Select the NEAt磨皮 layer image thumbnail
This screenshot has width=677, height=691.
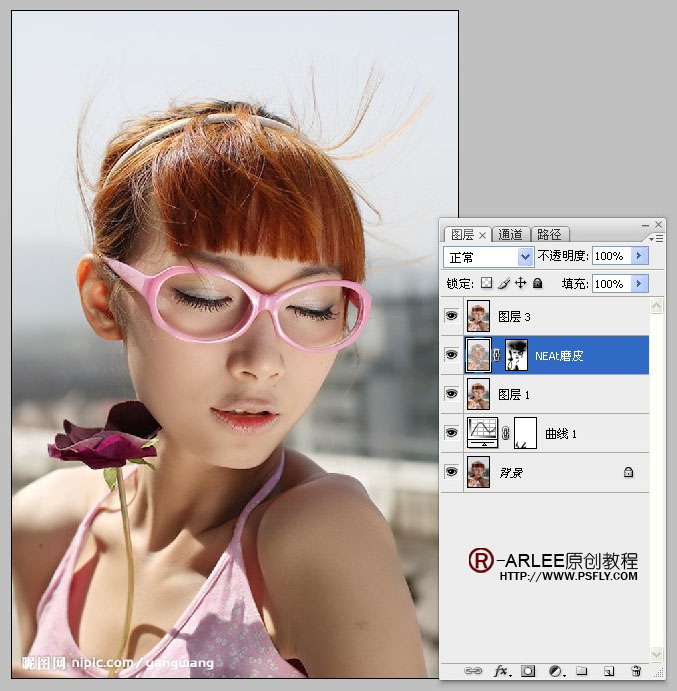pos(478,355)
